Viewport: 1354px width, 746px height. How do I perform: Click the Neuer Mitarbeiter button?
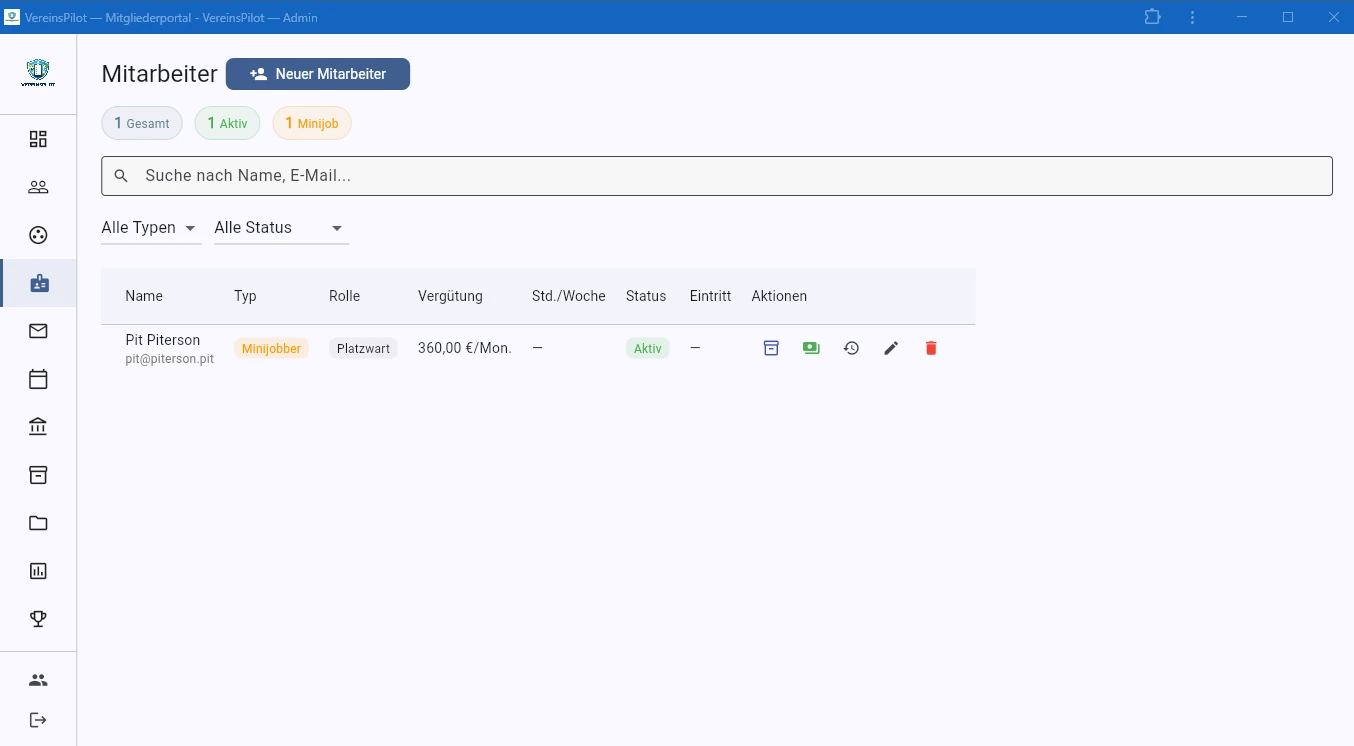318,74
